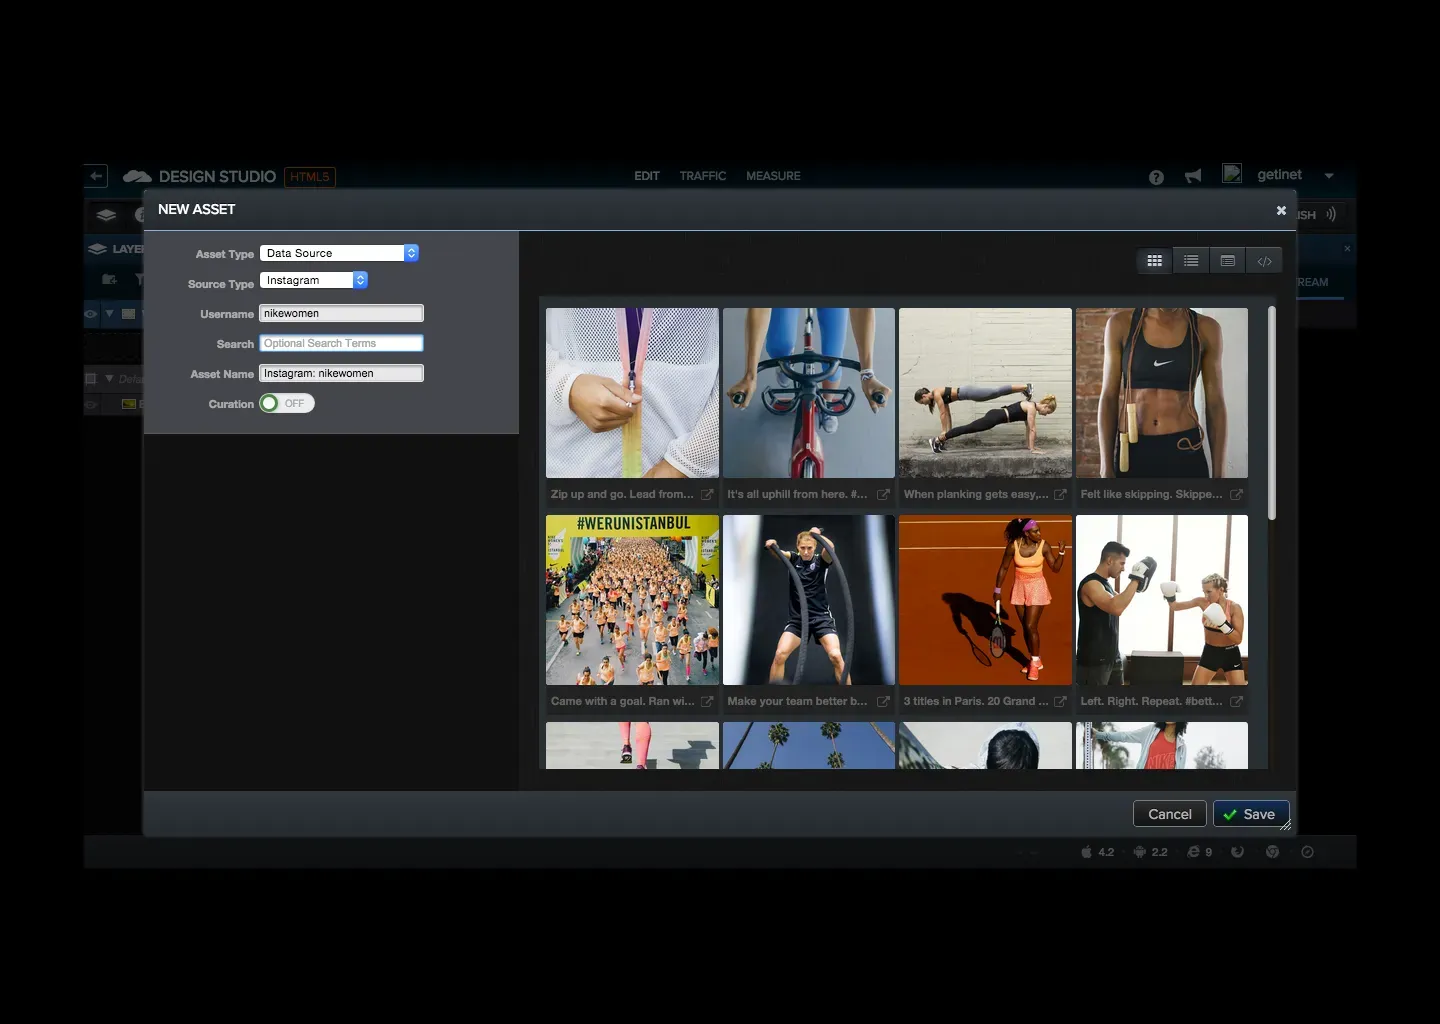Expand the getinet account menu arrow
This screenshot has width=1440, height=1024.
click(1329, 176)
